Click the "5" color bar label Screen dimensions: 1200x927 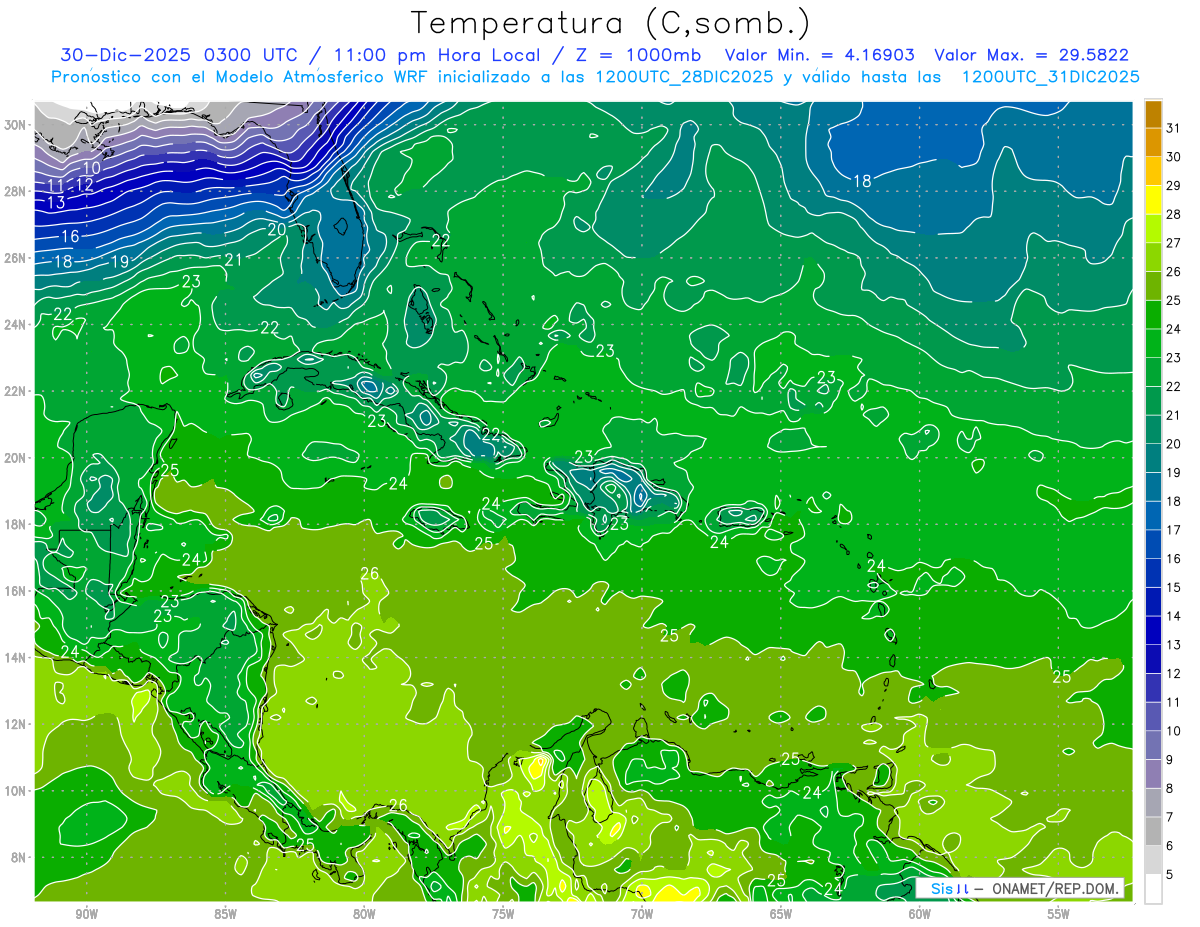coord(1169,875)
